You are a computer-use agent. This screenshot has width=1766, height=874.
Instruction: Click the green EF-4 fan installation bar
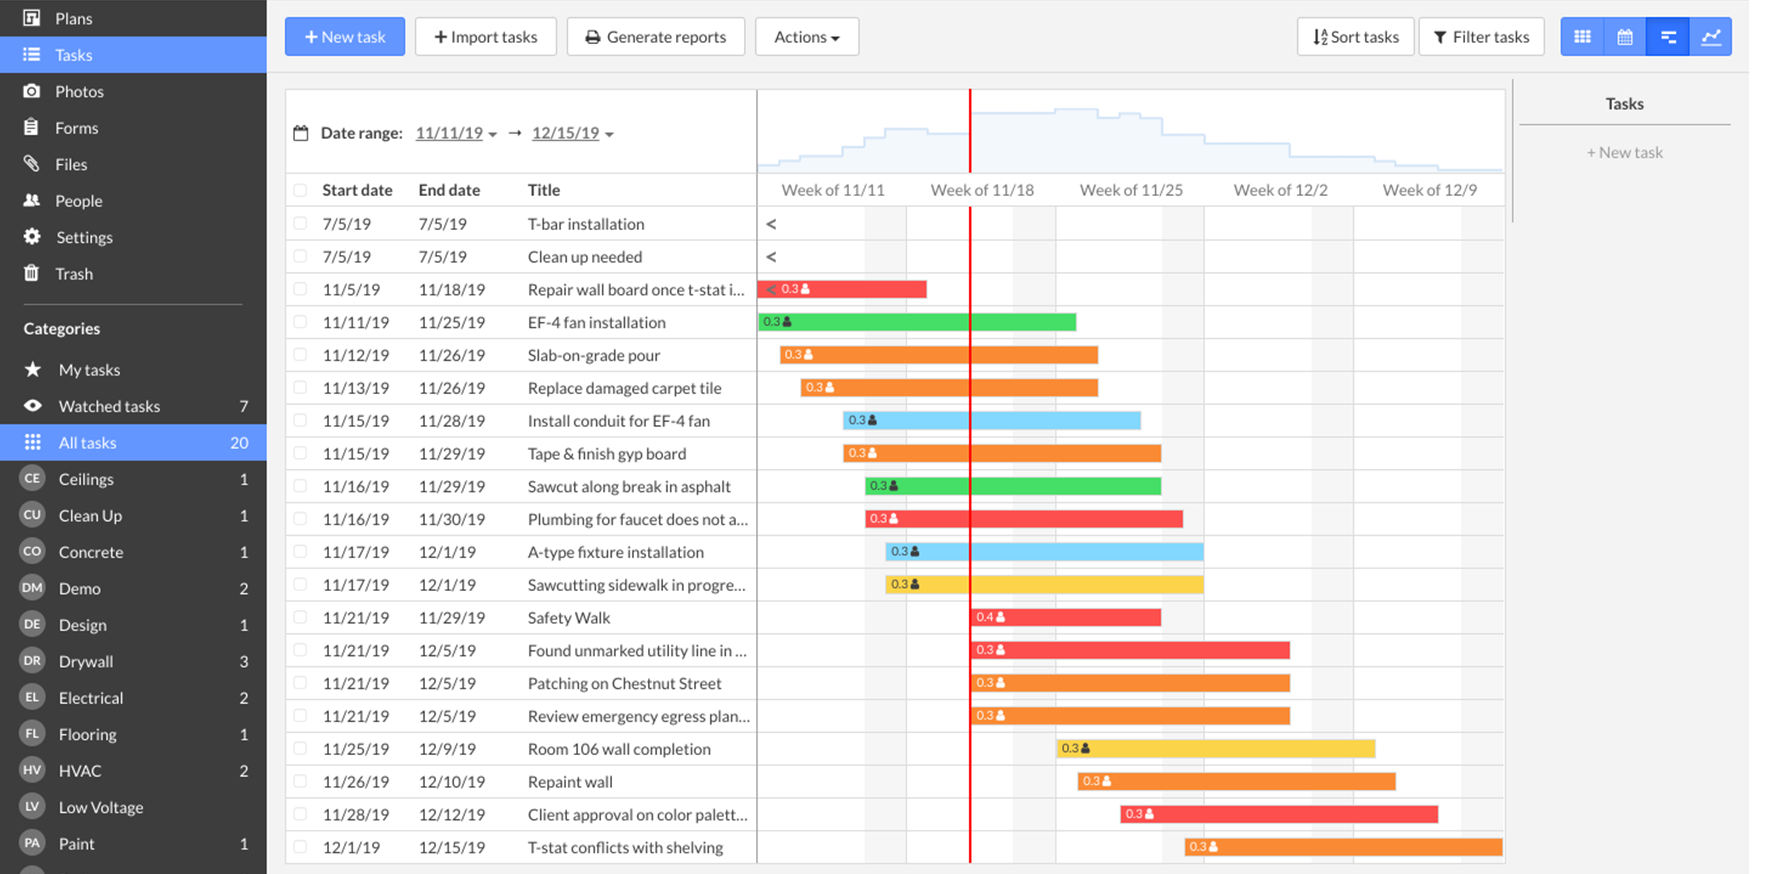(917, 322)
